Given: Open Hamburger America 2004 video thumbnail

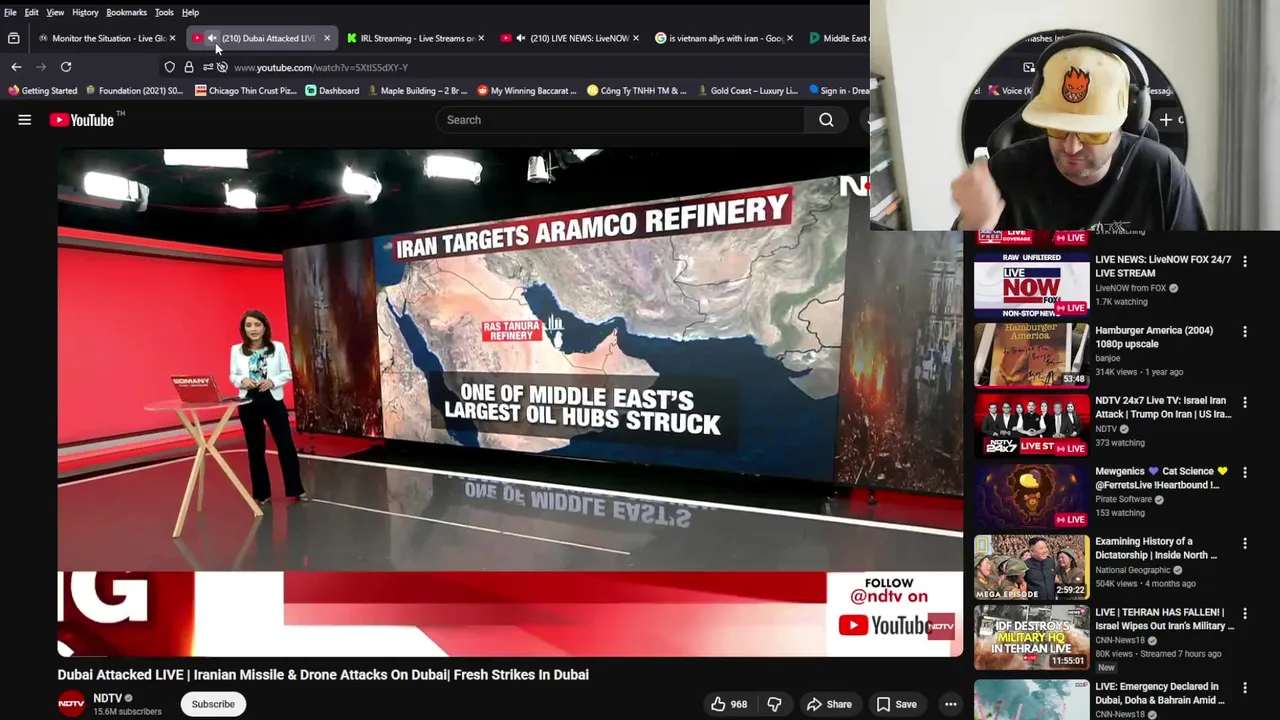Looking at the screenshot, I should (x=1032, y=354).
